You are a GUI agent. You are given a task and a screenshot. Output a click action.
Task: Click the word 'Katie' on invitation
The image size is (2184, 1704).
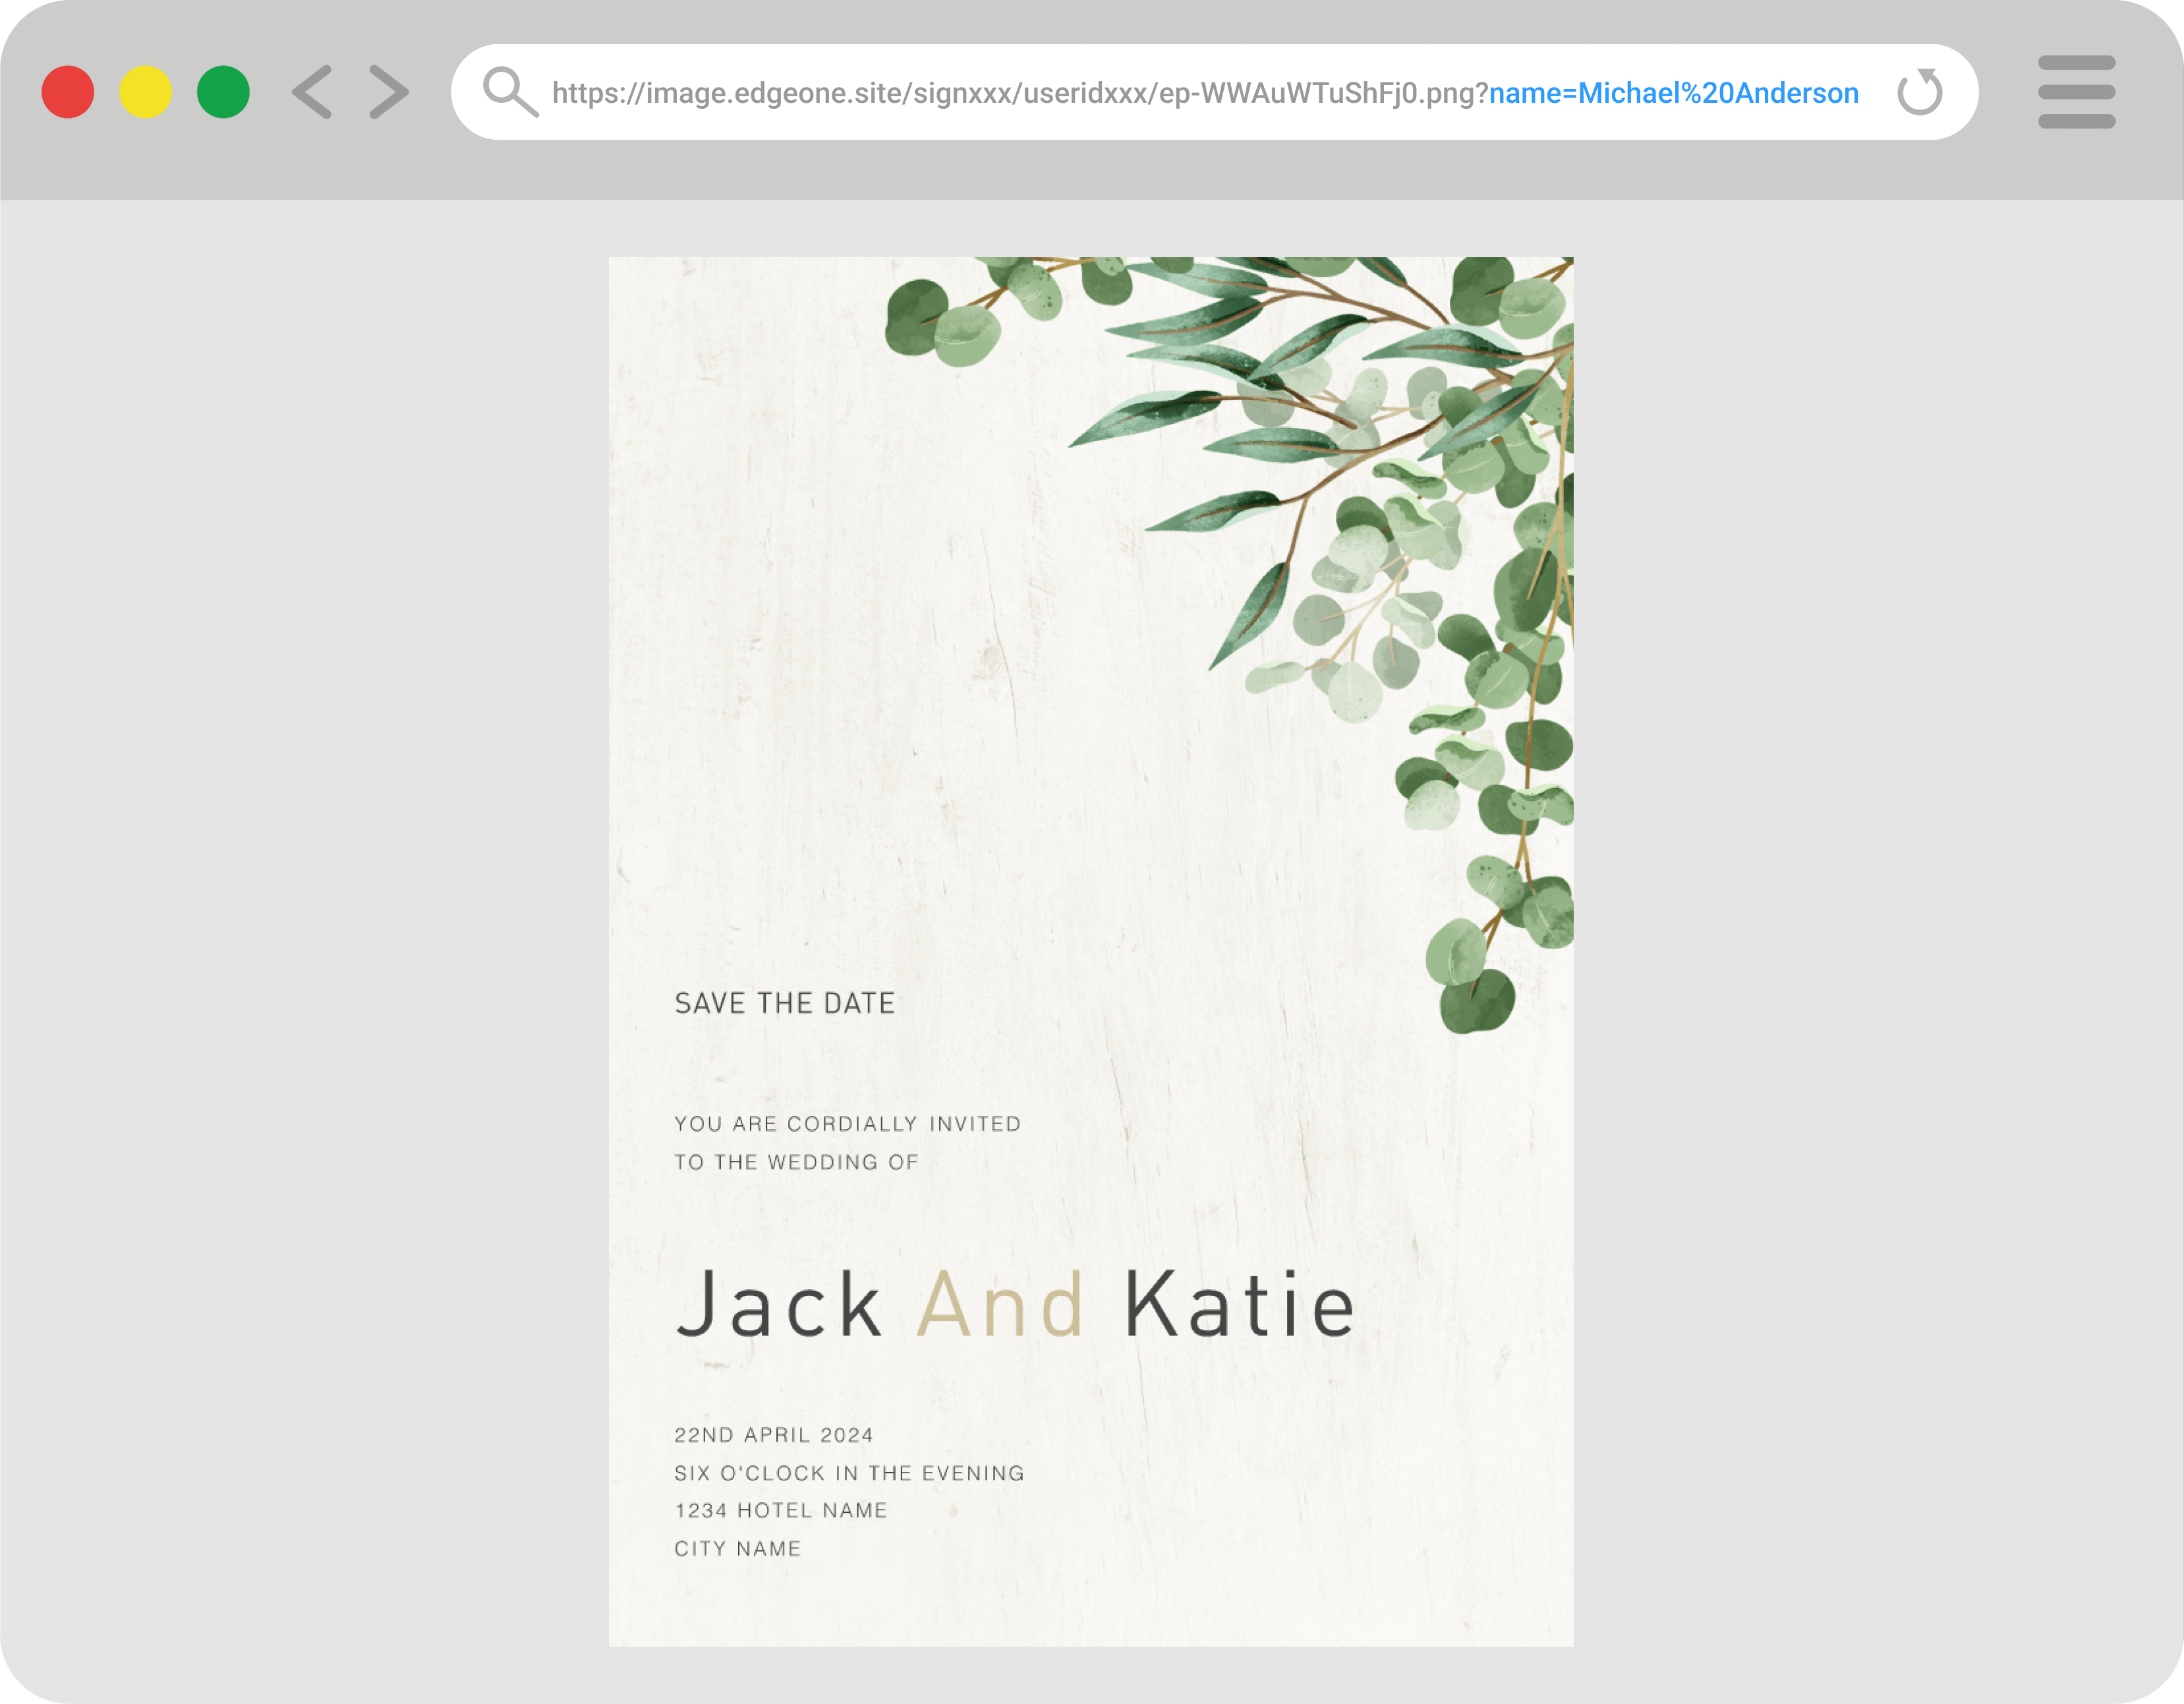1240,1304
